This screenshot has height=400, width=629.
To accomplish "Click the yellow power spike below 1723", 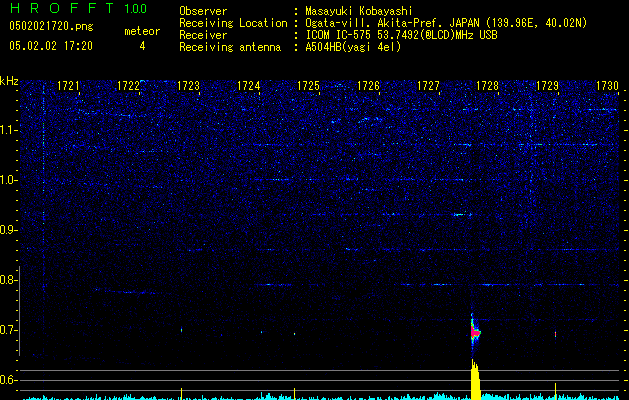I will tap(181, 394).
